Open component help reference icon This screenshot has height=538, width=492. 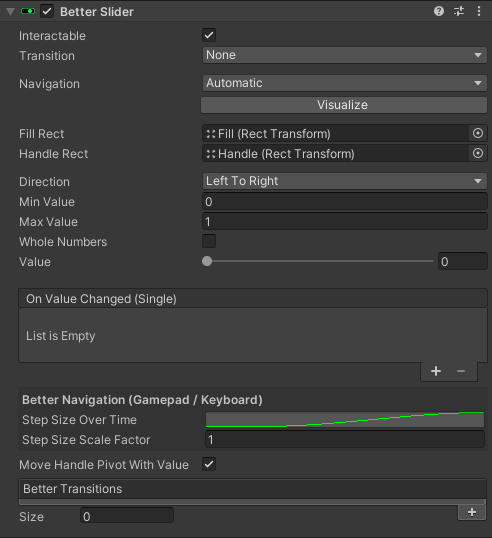pyautogui.click(x=439, y=11)
